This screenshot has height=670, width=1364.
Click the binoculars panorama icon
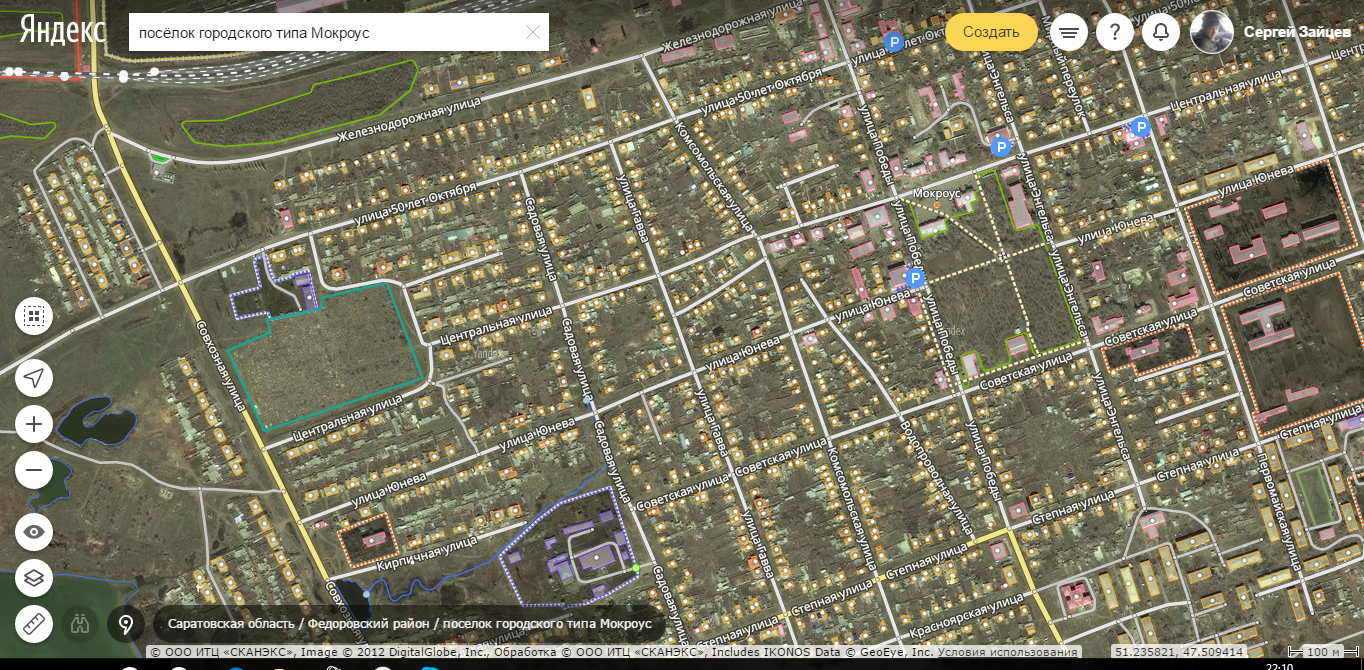click(79, 625)
